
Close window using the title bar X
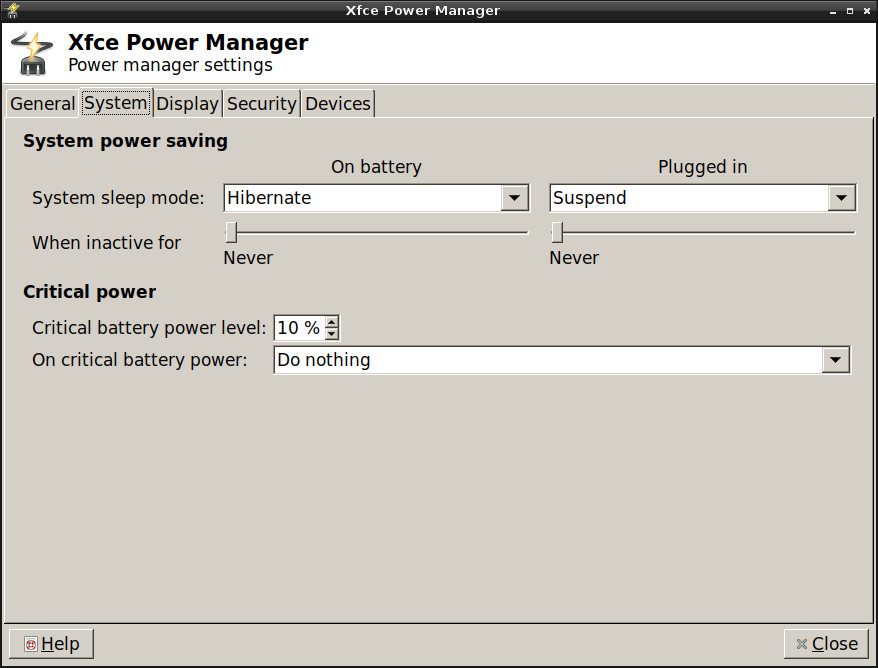[867, 11]
